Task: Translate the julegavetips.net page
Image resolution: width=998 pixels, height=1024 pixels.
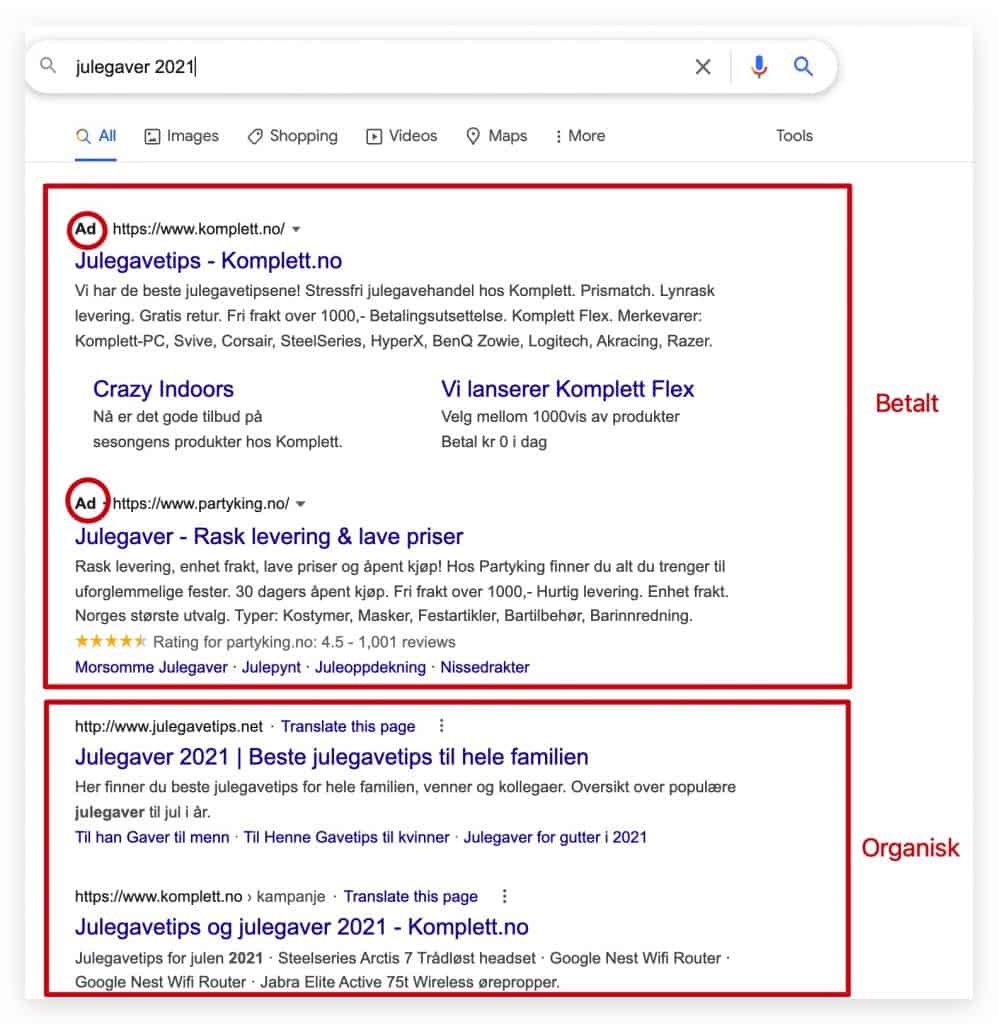Action: click(x=348, y=726)
